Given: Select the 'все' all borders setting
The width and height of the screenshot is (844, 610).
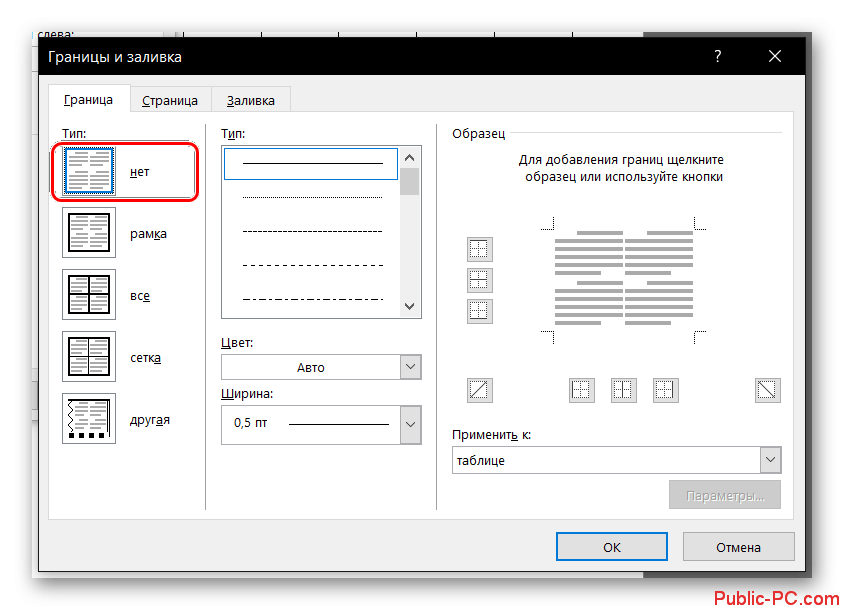Looking at the screenshot, I should pyautogui.click(x=89, y=295).
